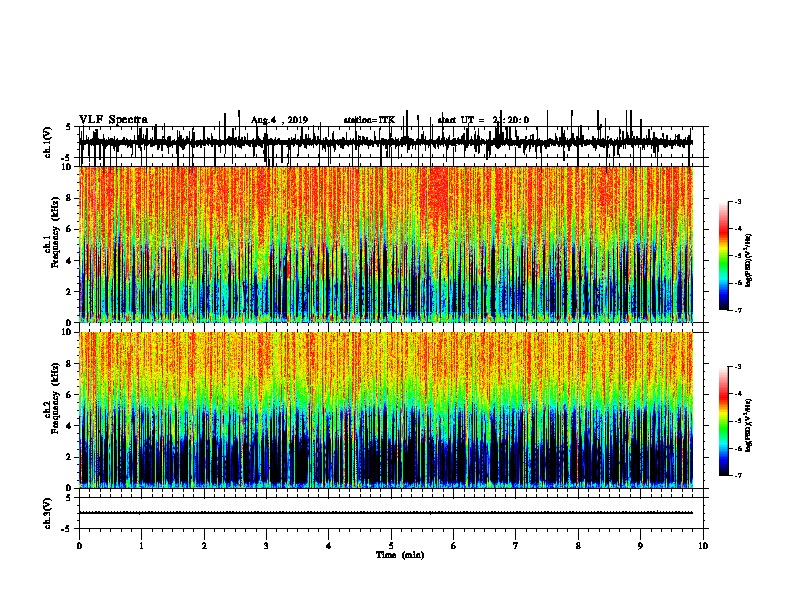This screenshot has width=792, height=612.
Task: Click time axis tick label '9'
Action: point(640,546)
